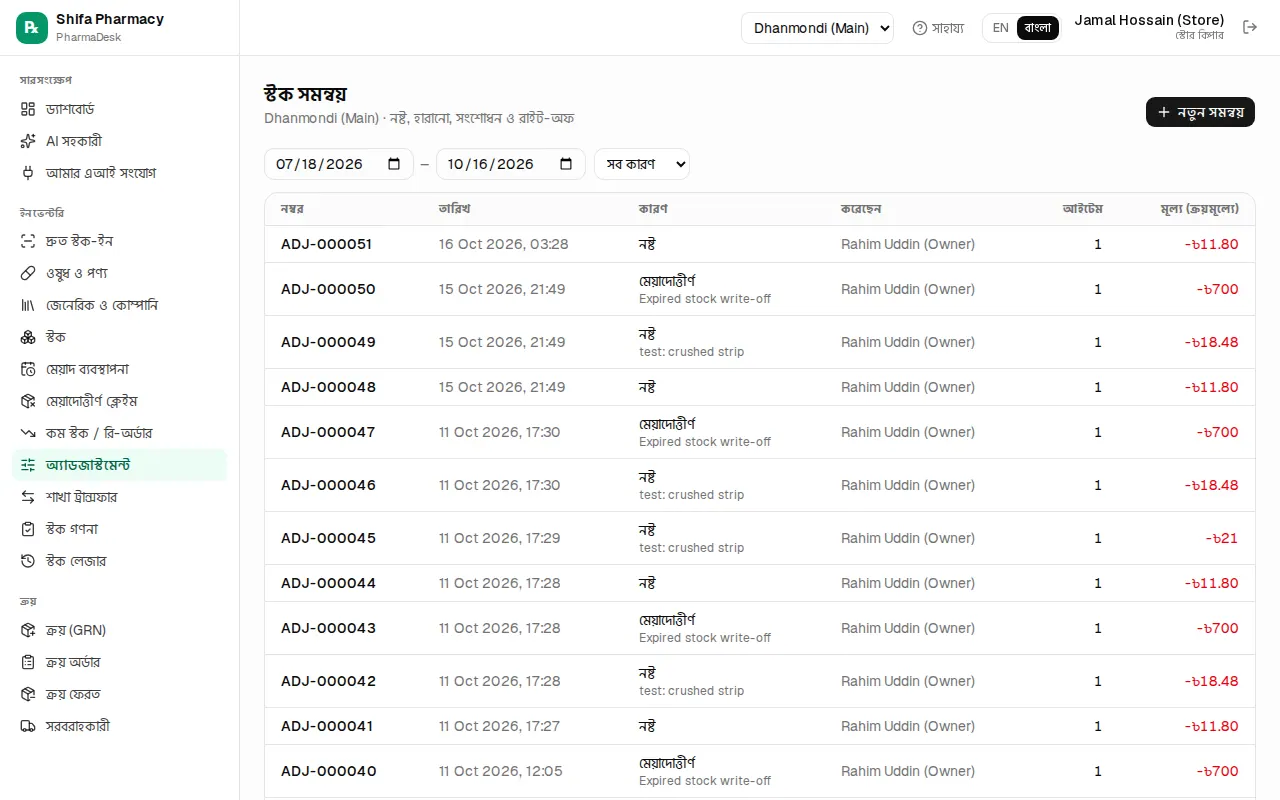Click the শাখা ট্রান্সফার arrows icon
The height and width of the screenshot is (800, 1280).
pos(28,497)
